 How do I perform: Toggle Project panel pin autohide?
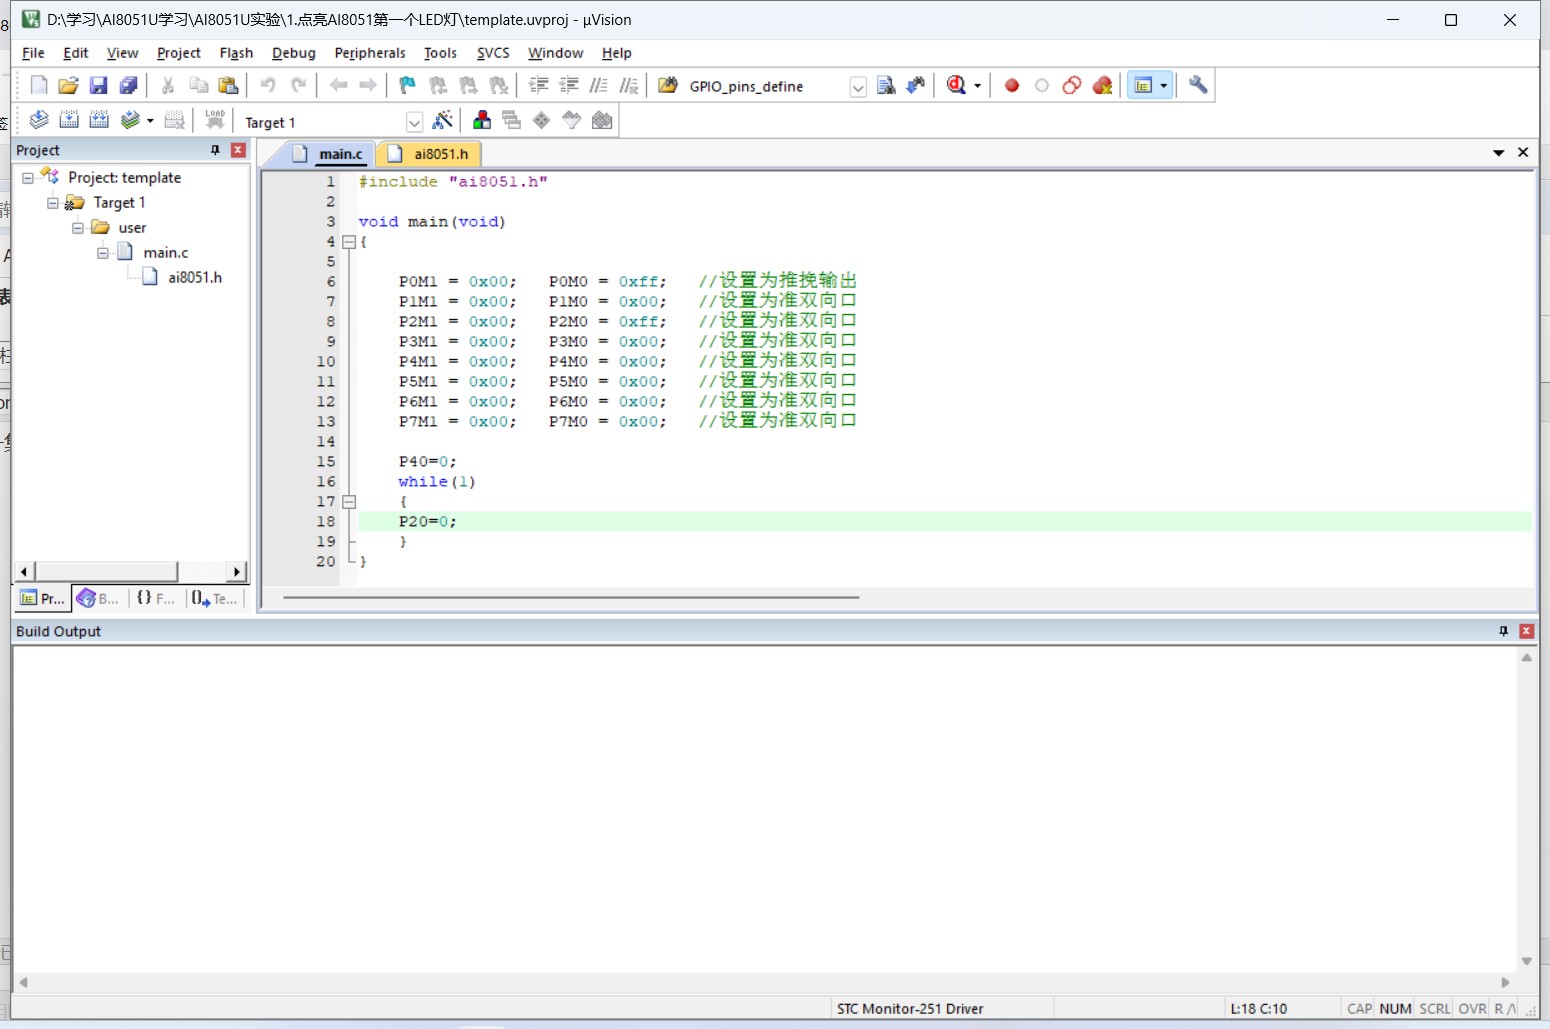(x=215, y=150)
